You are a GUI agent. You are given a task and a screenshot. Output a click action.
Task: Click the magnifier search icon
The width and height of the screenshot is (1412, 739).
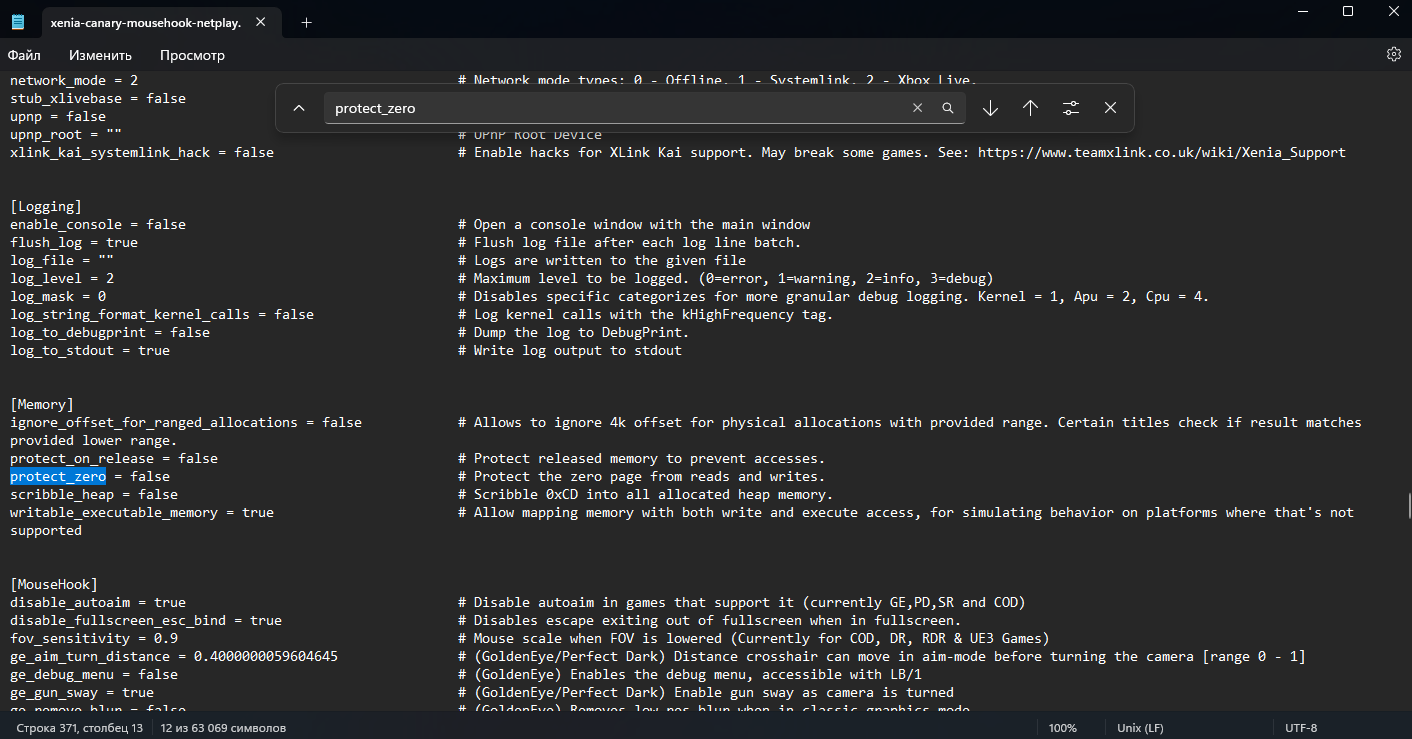click(x=948, y=108)
